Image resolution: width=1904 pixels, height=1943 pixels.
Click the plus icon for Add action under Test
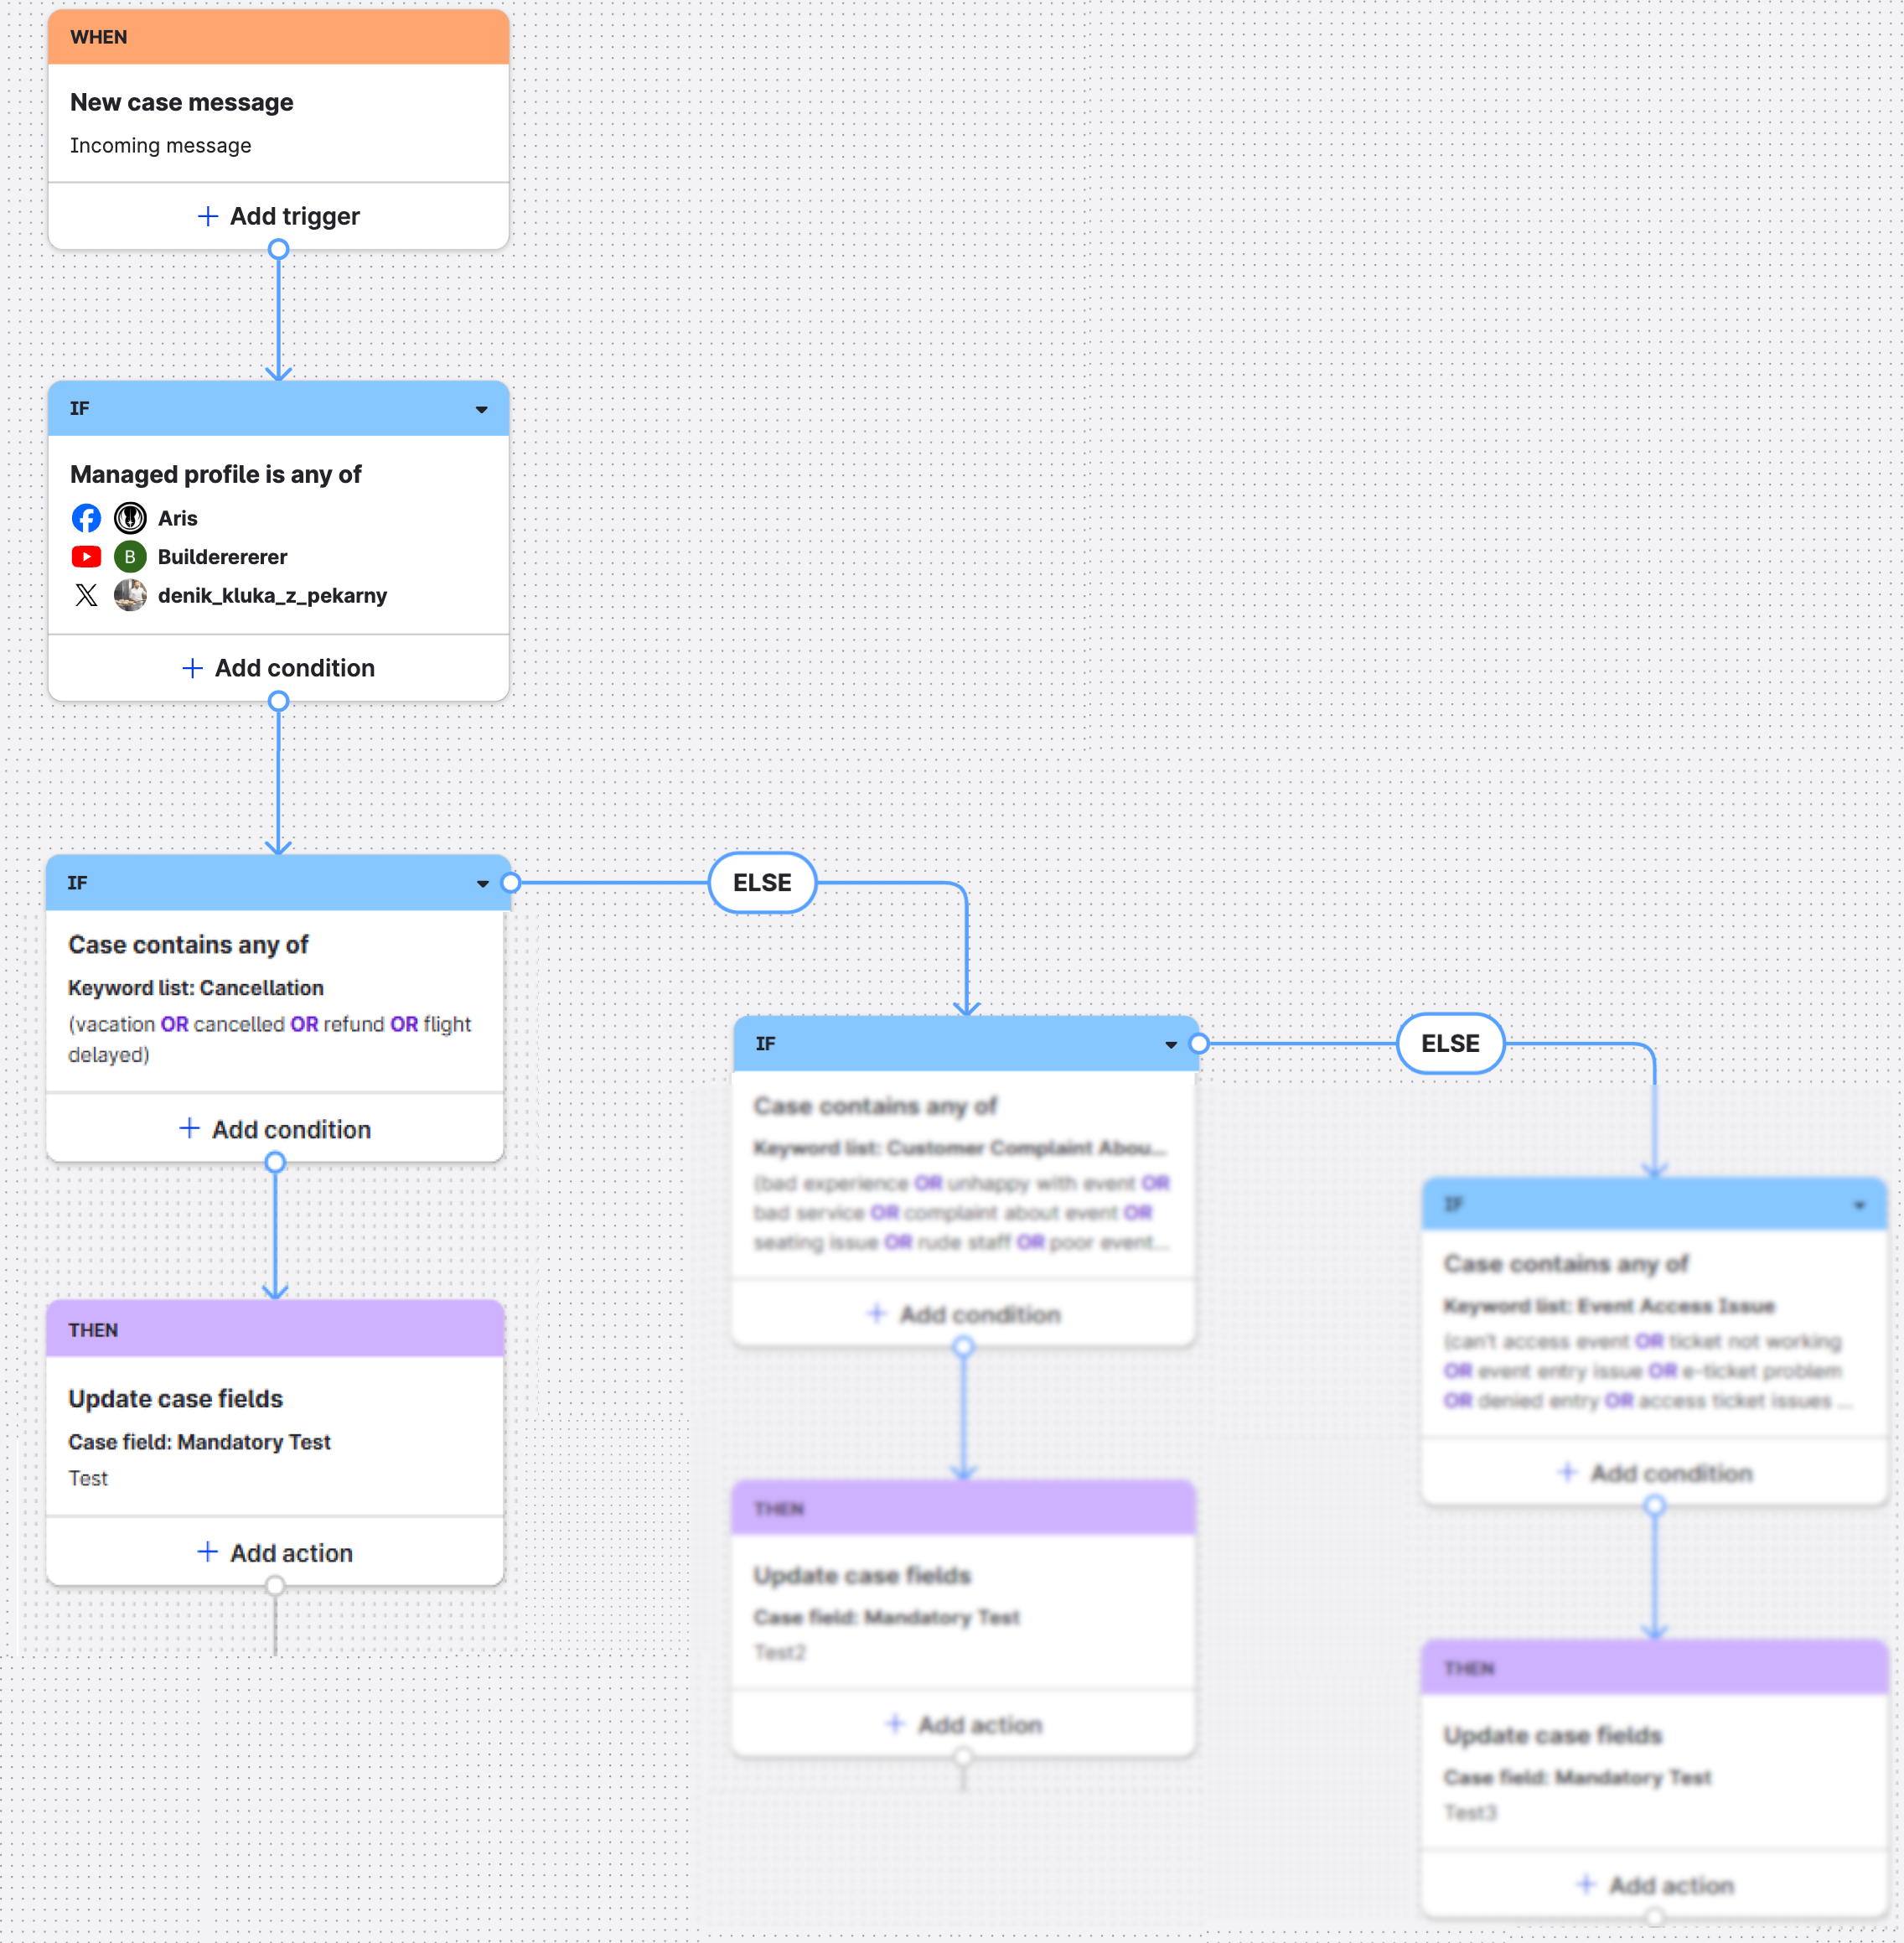pyautogui.click(x=207, y=1552)
